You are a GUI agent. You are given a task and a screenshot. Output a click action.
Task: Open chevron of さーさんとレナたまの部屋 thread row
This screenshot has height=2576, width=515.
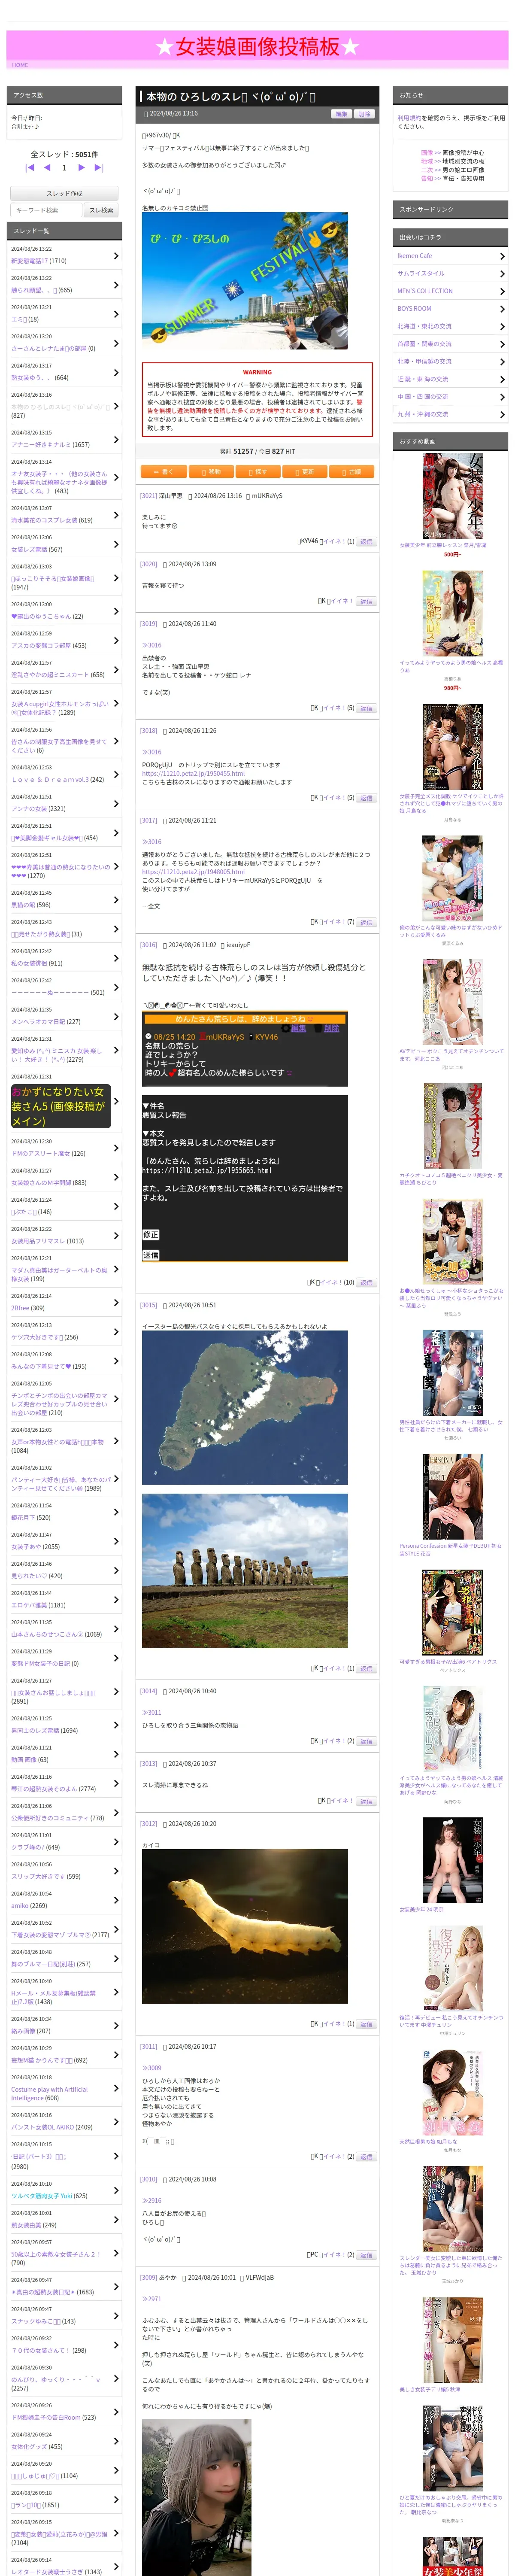pos(115,343)
